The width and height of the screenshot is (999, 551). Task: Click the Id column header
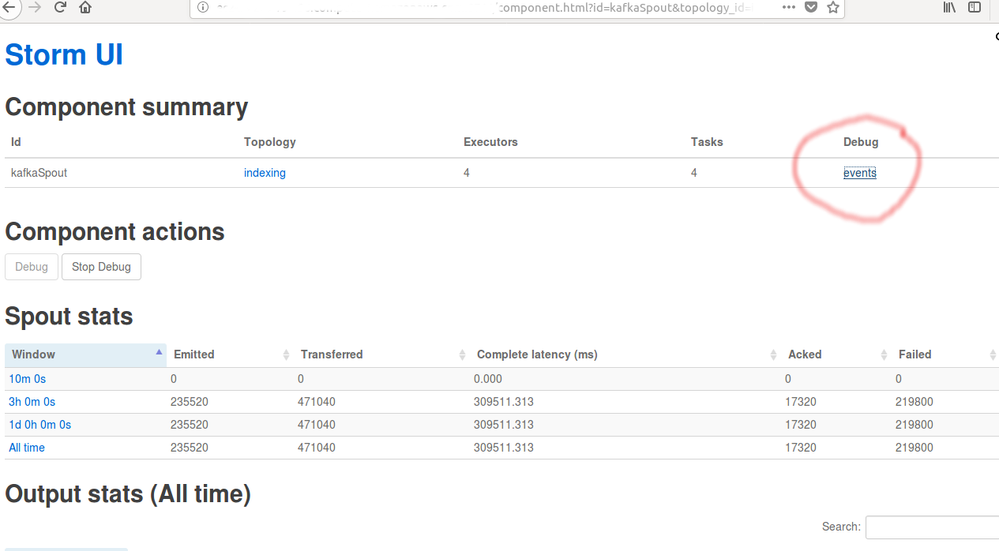pos(16,142)
